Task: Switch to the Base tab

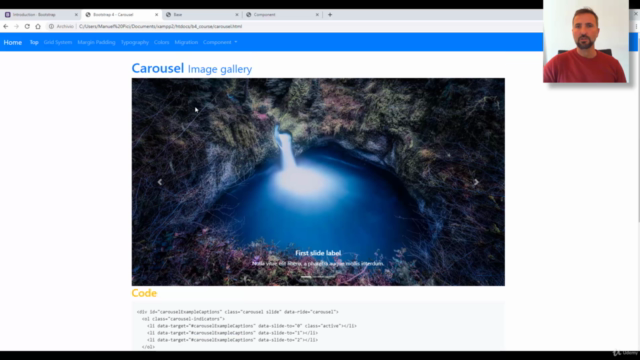Action: (x=202, y=15)
